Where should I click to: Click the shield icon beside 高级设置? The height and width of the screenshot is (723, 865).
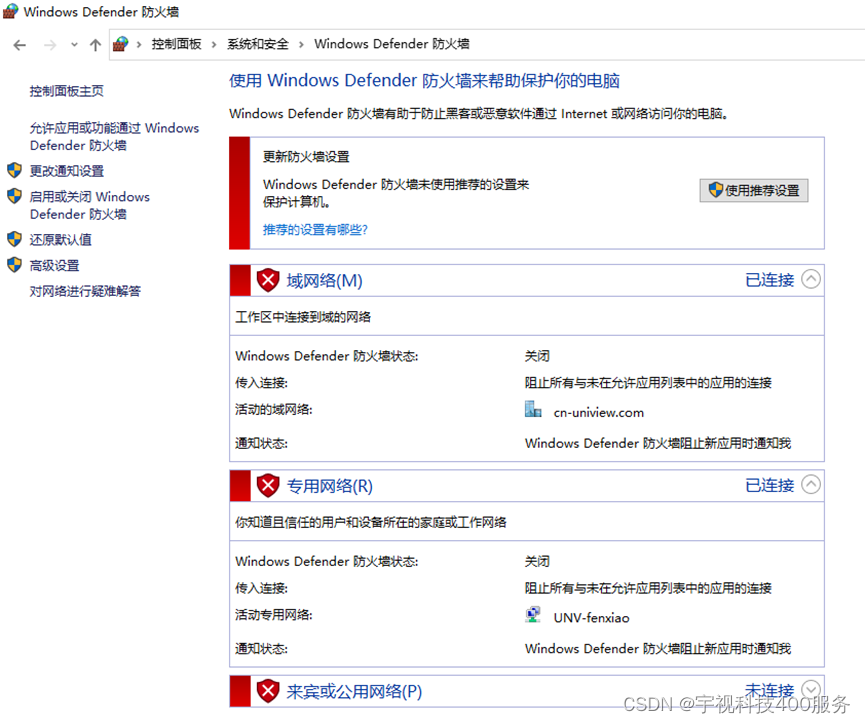tap(14, 265)
